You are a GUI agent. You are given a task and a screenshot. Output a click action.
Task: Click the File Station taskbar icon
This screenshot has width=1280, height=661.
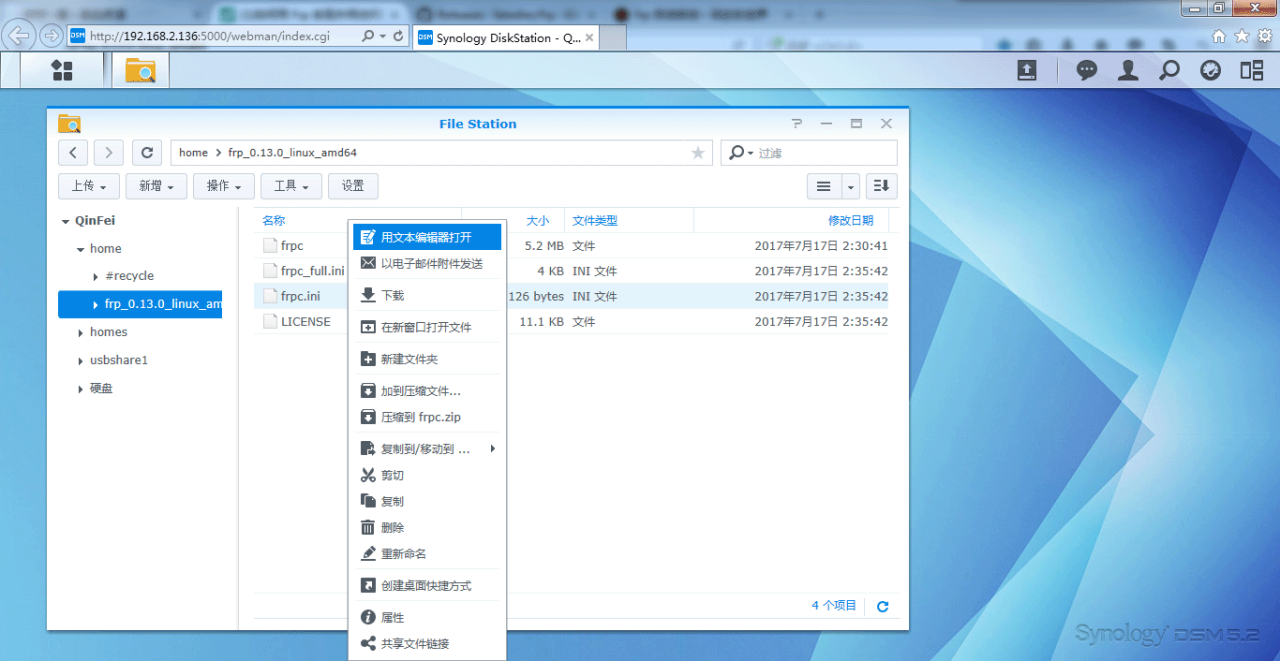pyautogui.click(x=140, y=70)
